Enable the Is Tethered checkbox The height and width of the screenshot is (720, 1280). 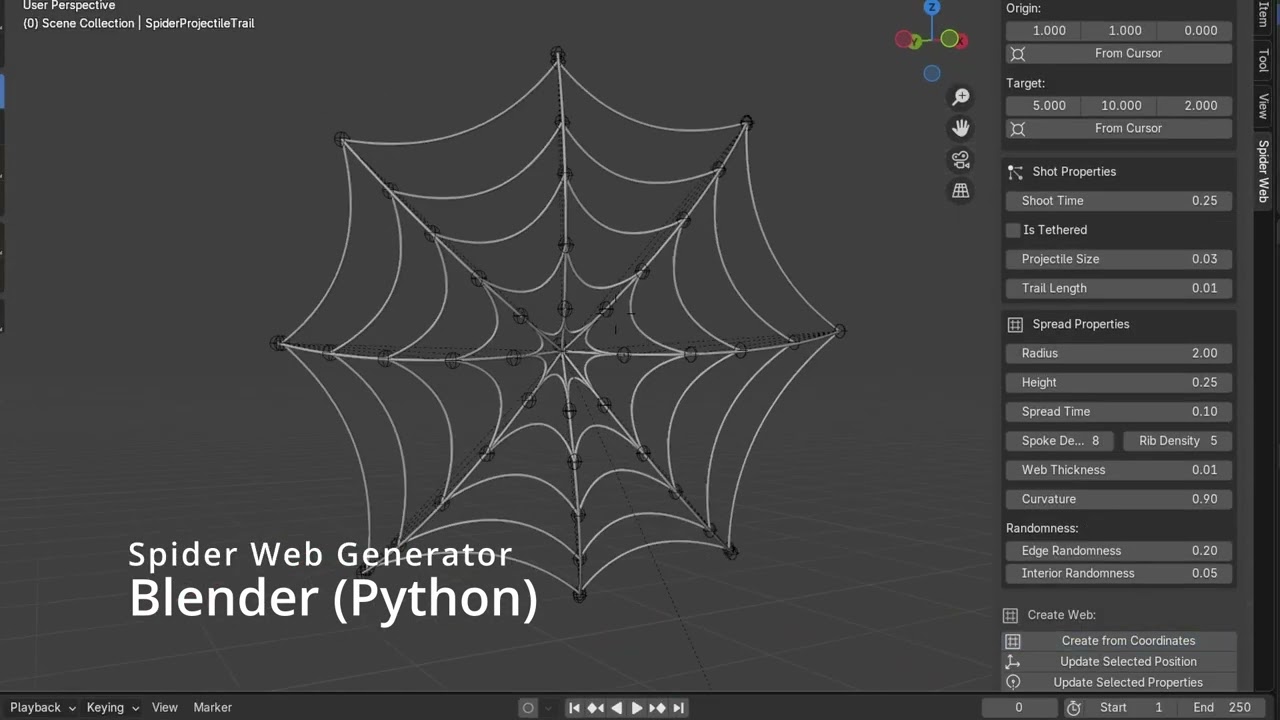pyautogui.click(x=1013, y=230)
